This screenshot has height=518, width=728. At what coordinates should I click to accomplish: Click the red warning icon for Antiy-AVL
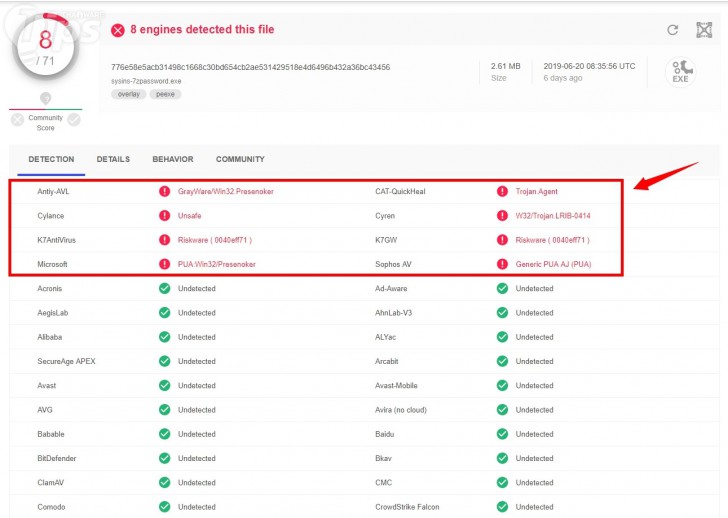[x=164, y=191]
